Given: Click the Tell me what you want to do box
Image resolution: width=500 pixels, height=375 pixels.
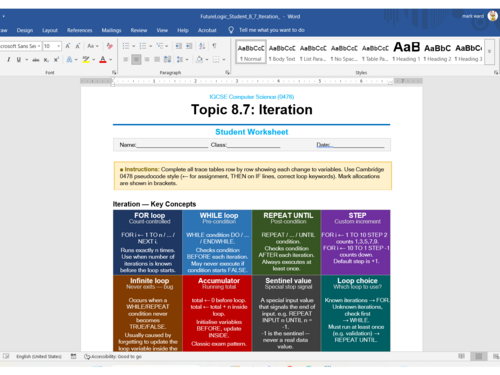Looking at the screenshot, I should coord(272,30).
